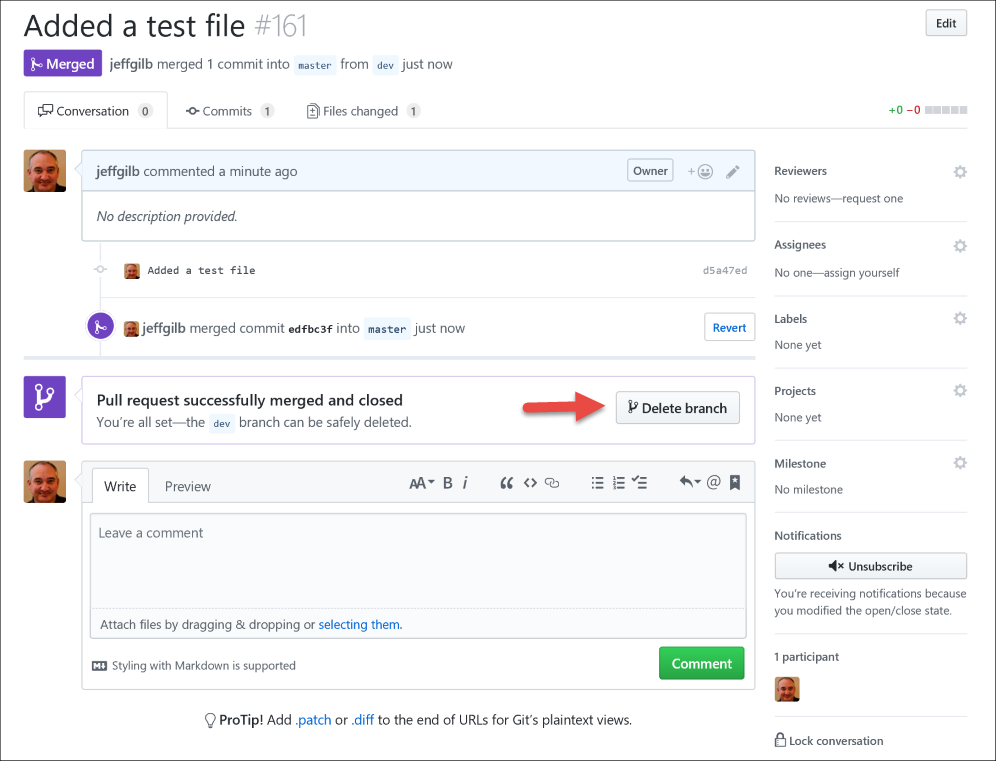The image size is (996, 761).
Task: Open the add reaction emoji picker
Action: (x=700, y=172)
